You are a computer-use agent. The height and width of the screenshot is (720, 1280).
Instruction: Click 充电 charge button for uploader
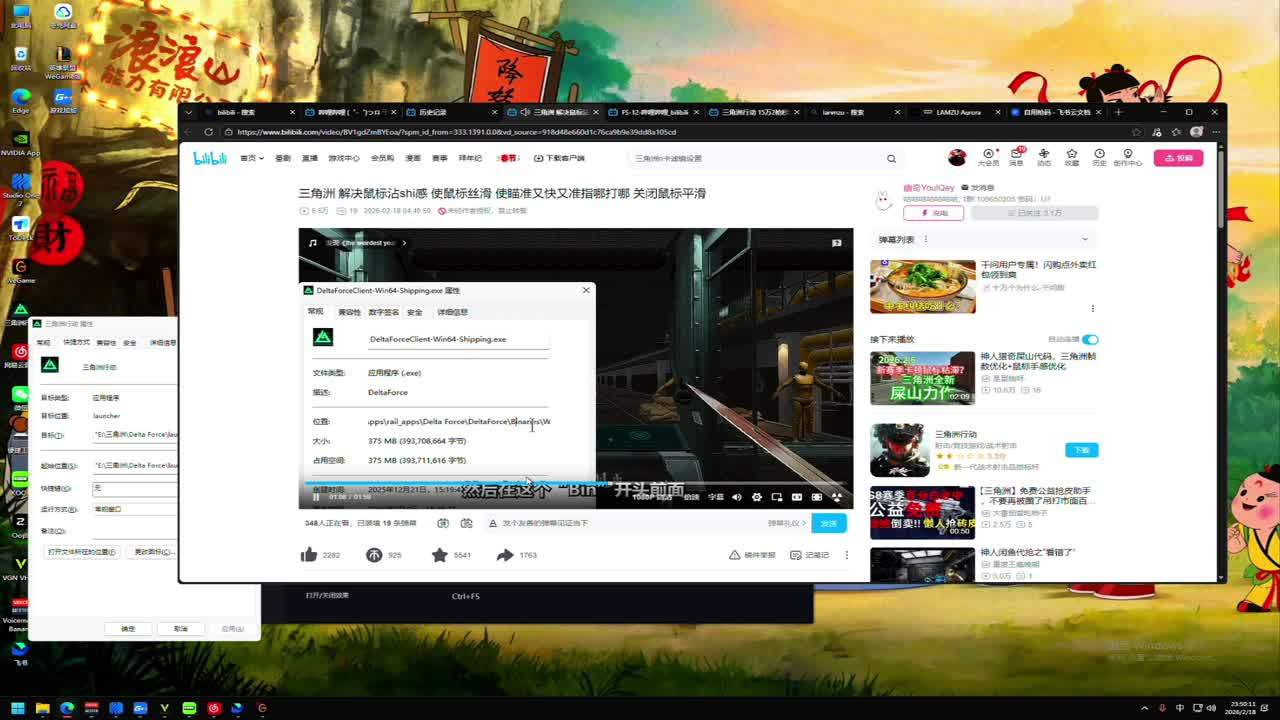(933, 213)
